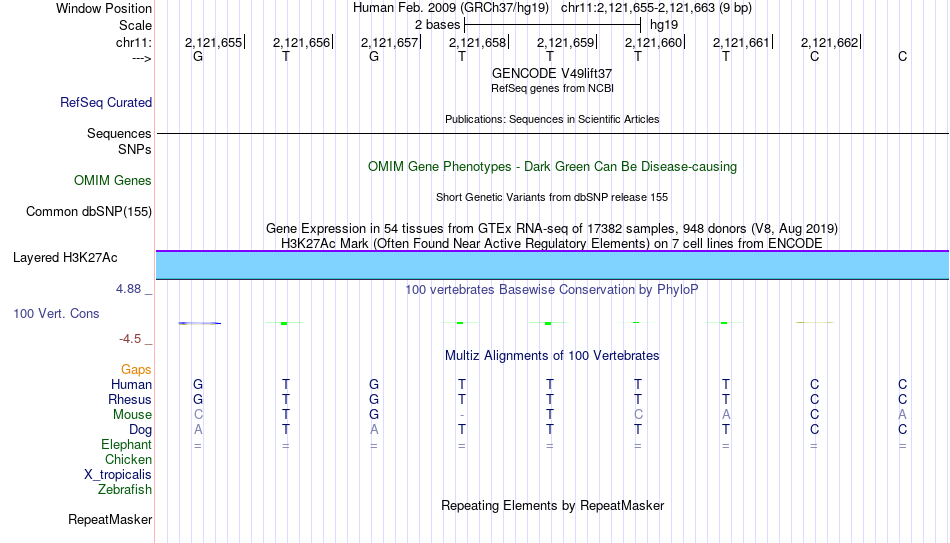Click the Window Position label

[104, 8]
